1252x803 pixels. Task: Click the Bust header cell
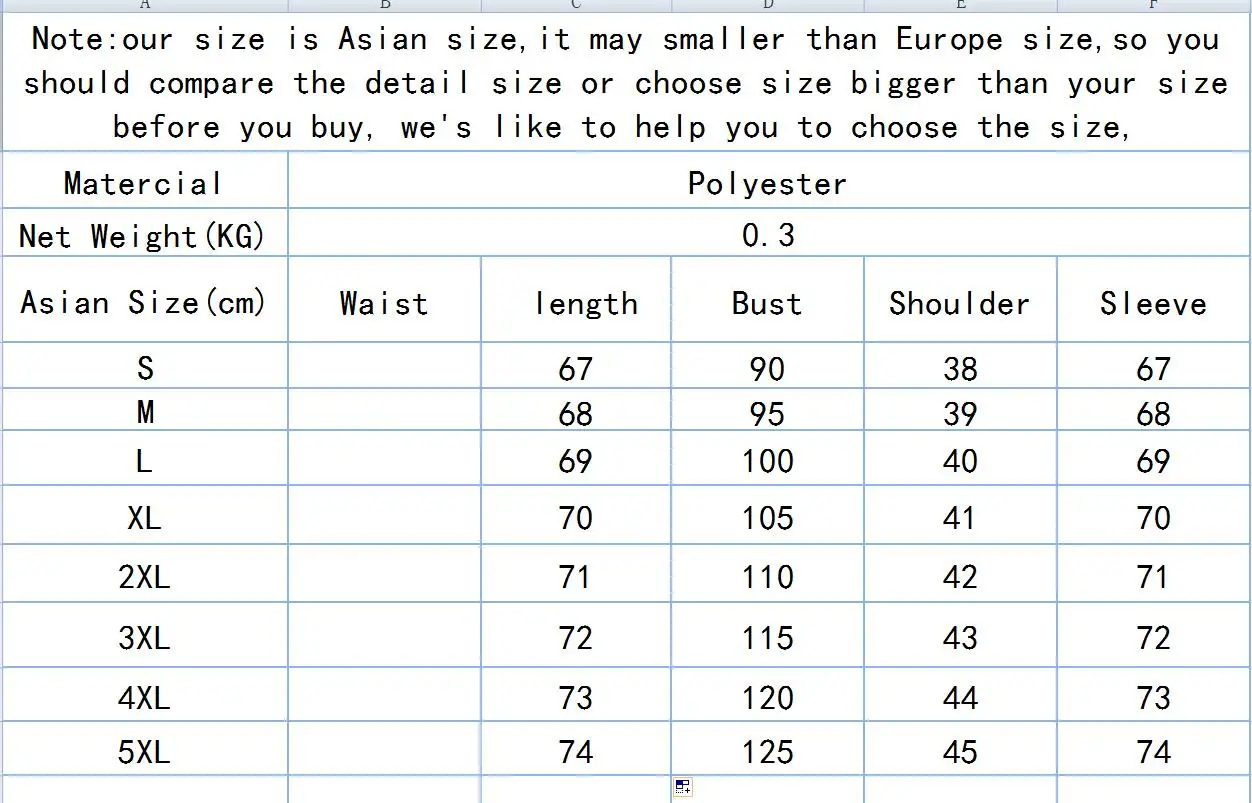point(767,303)
